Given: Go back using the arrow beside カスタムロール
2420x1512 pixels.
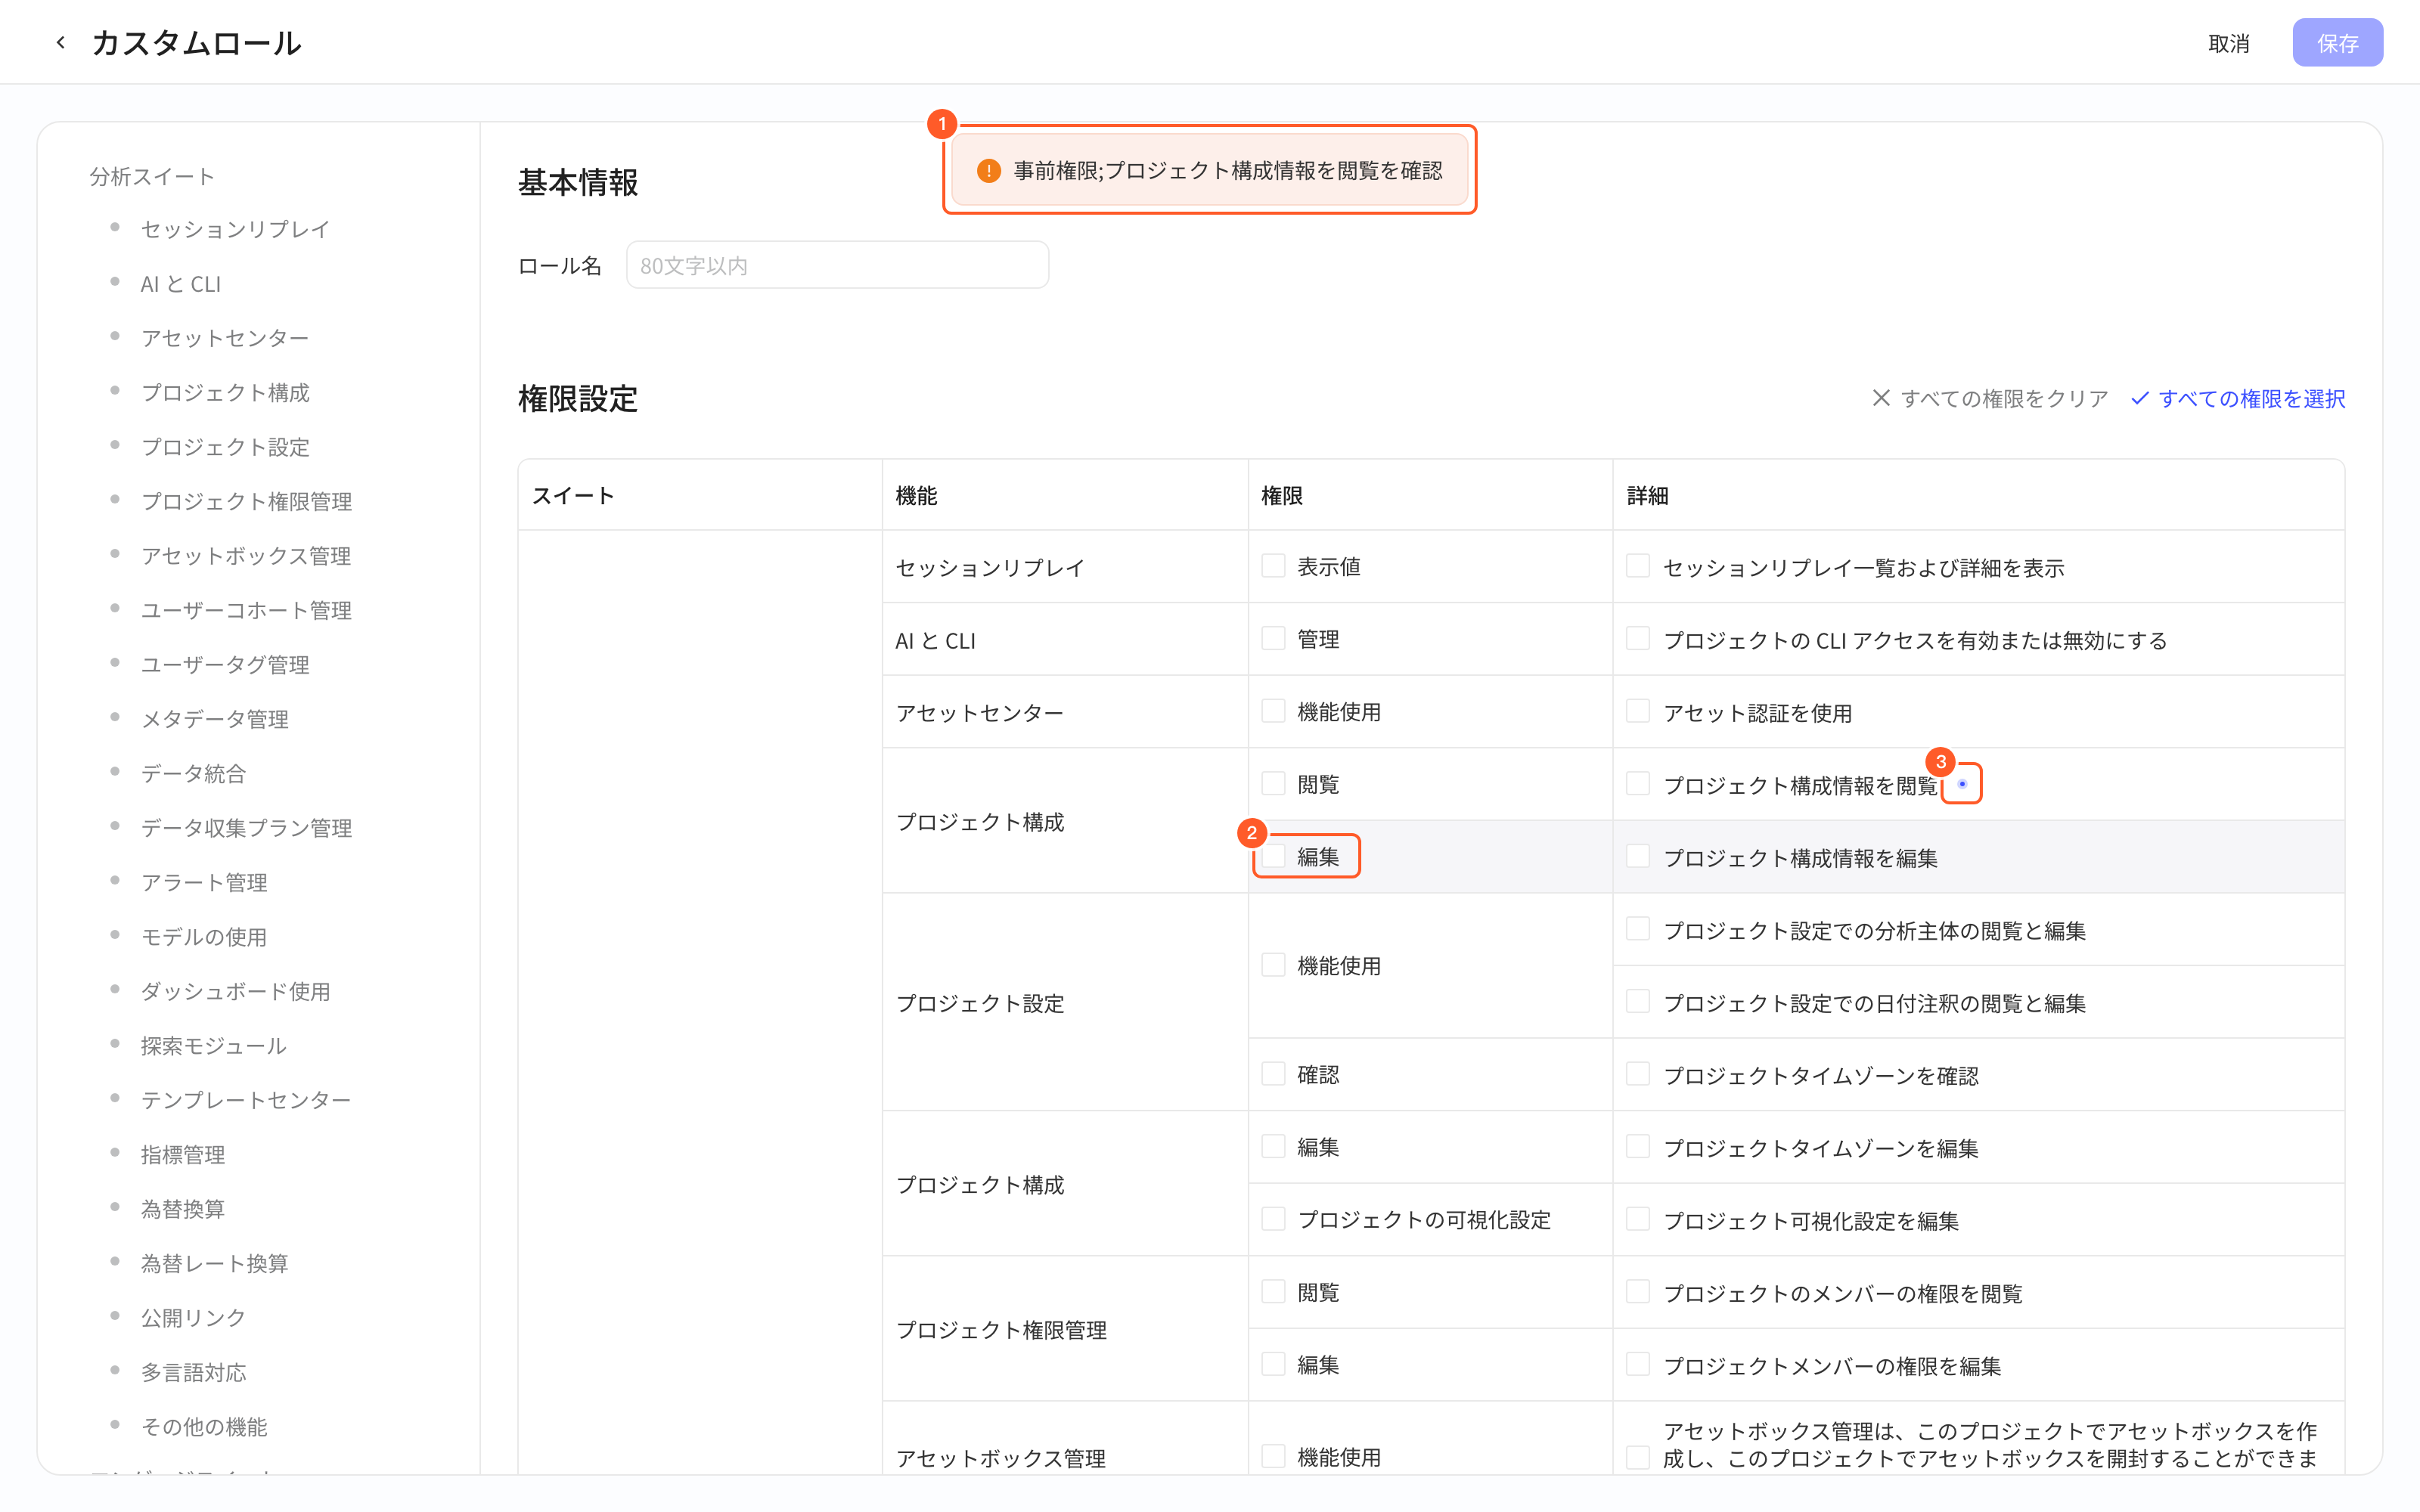Looking at the screenshot, I should pyautogui.click(x=61, y=43).
